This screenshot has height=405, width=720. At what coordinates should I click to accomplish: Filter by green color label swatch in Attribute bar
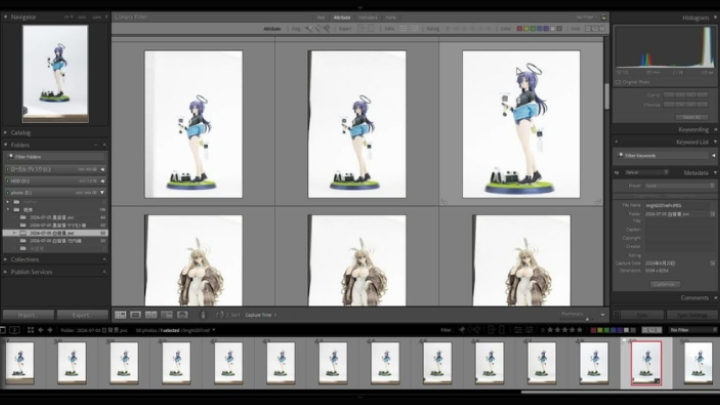pos(533,28)
